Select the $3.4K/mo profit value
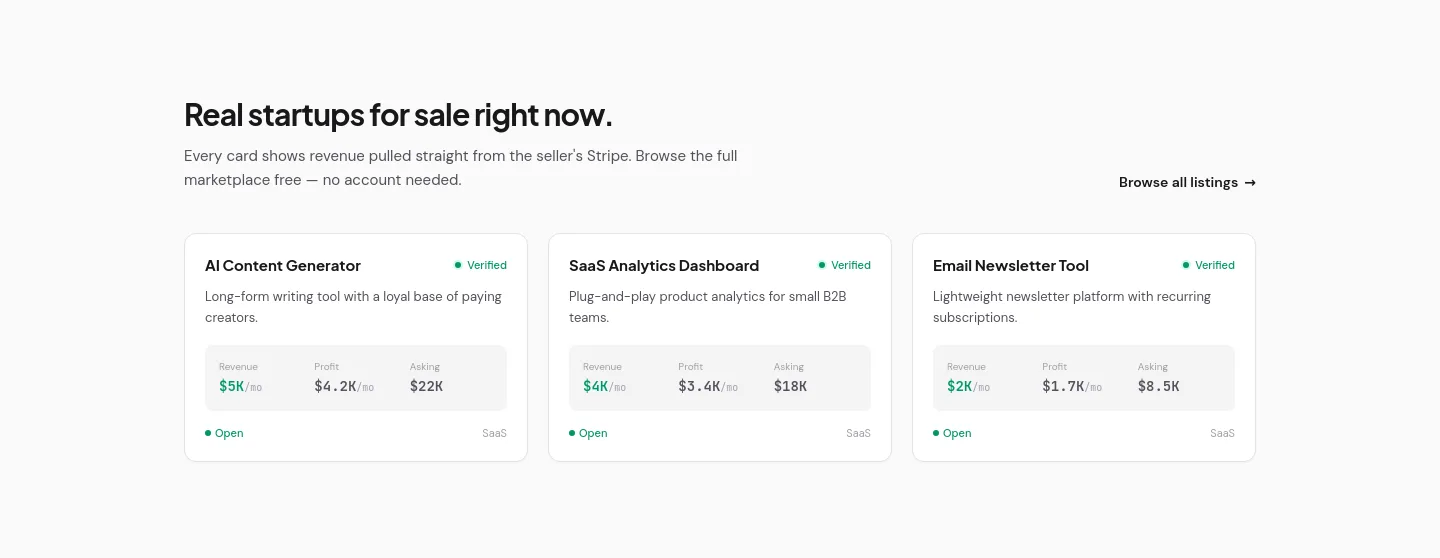 coord(708,386)
